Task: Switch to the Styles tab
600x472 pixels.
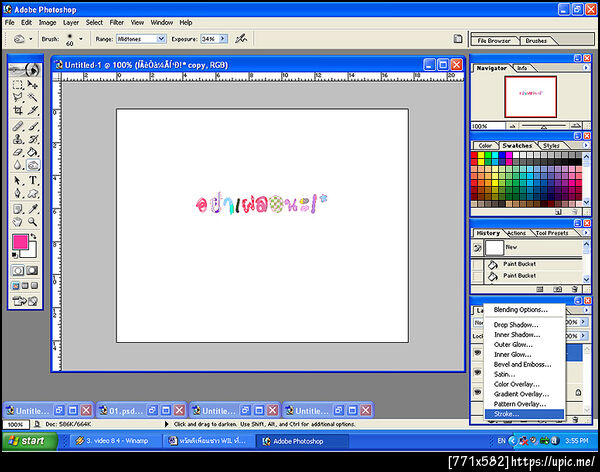Action: click(551, 145)
